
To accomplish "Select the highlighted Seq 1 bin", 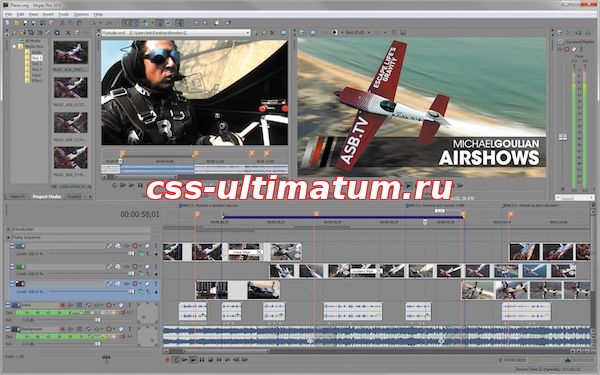I will [x=37, y=58].
